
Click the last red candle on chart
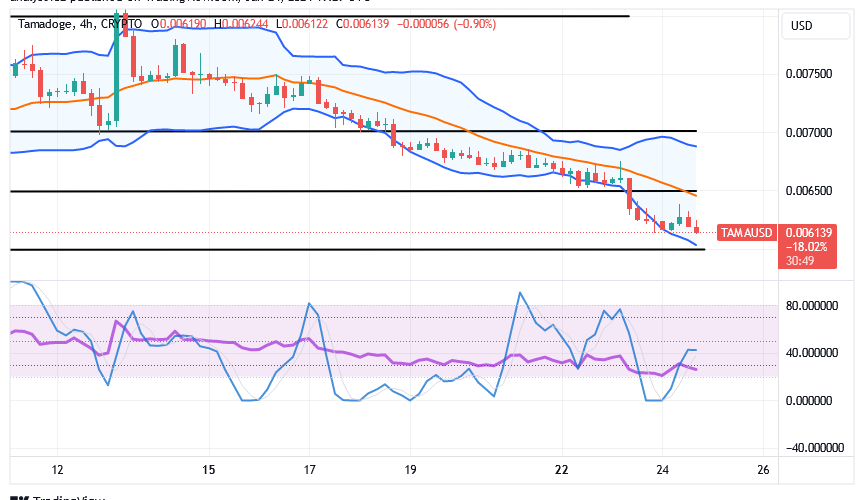697,229
